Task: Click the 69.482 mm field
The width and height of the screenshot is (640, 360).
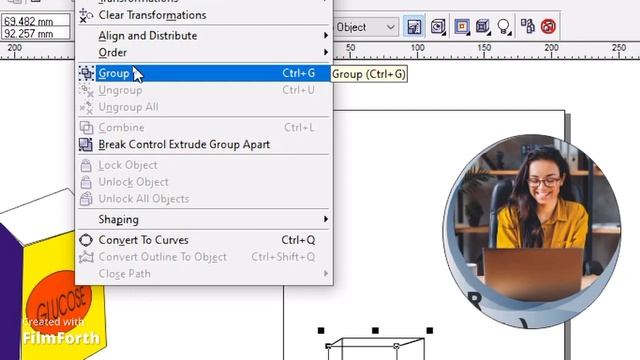Action: (x=36, y=20)
